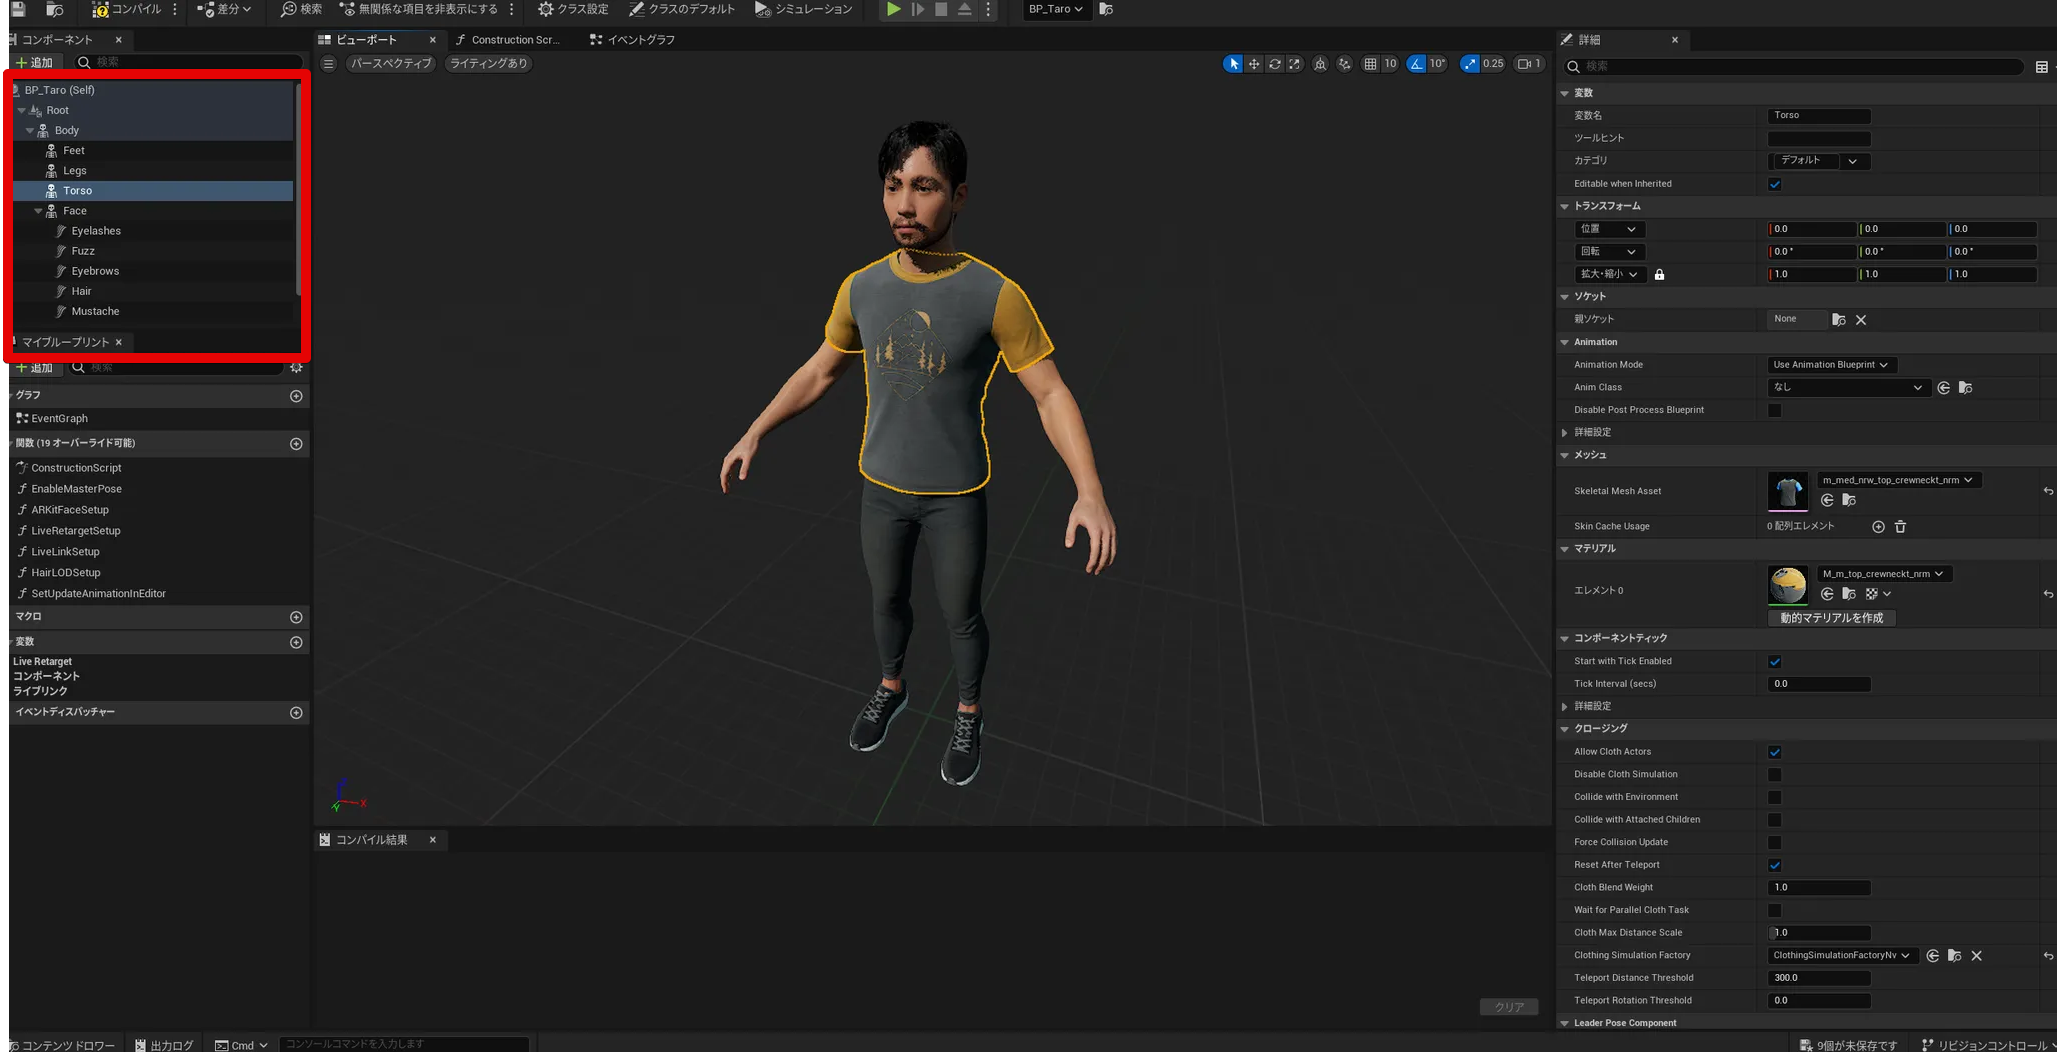This screenshot has height=1052, width=2057.
Task: Add new function with plus icon
Action: point(296,444)
